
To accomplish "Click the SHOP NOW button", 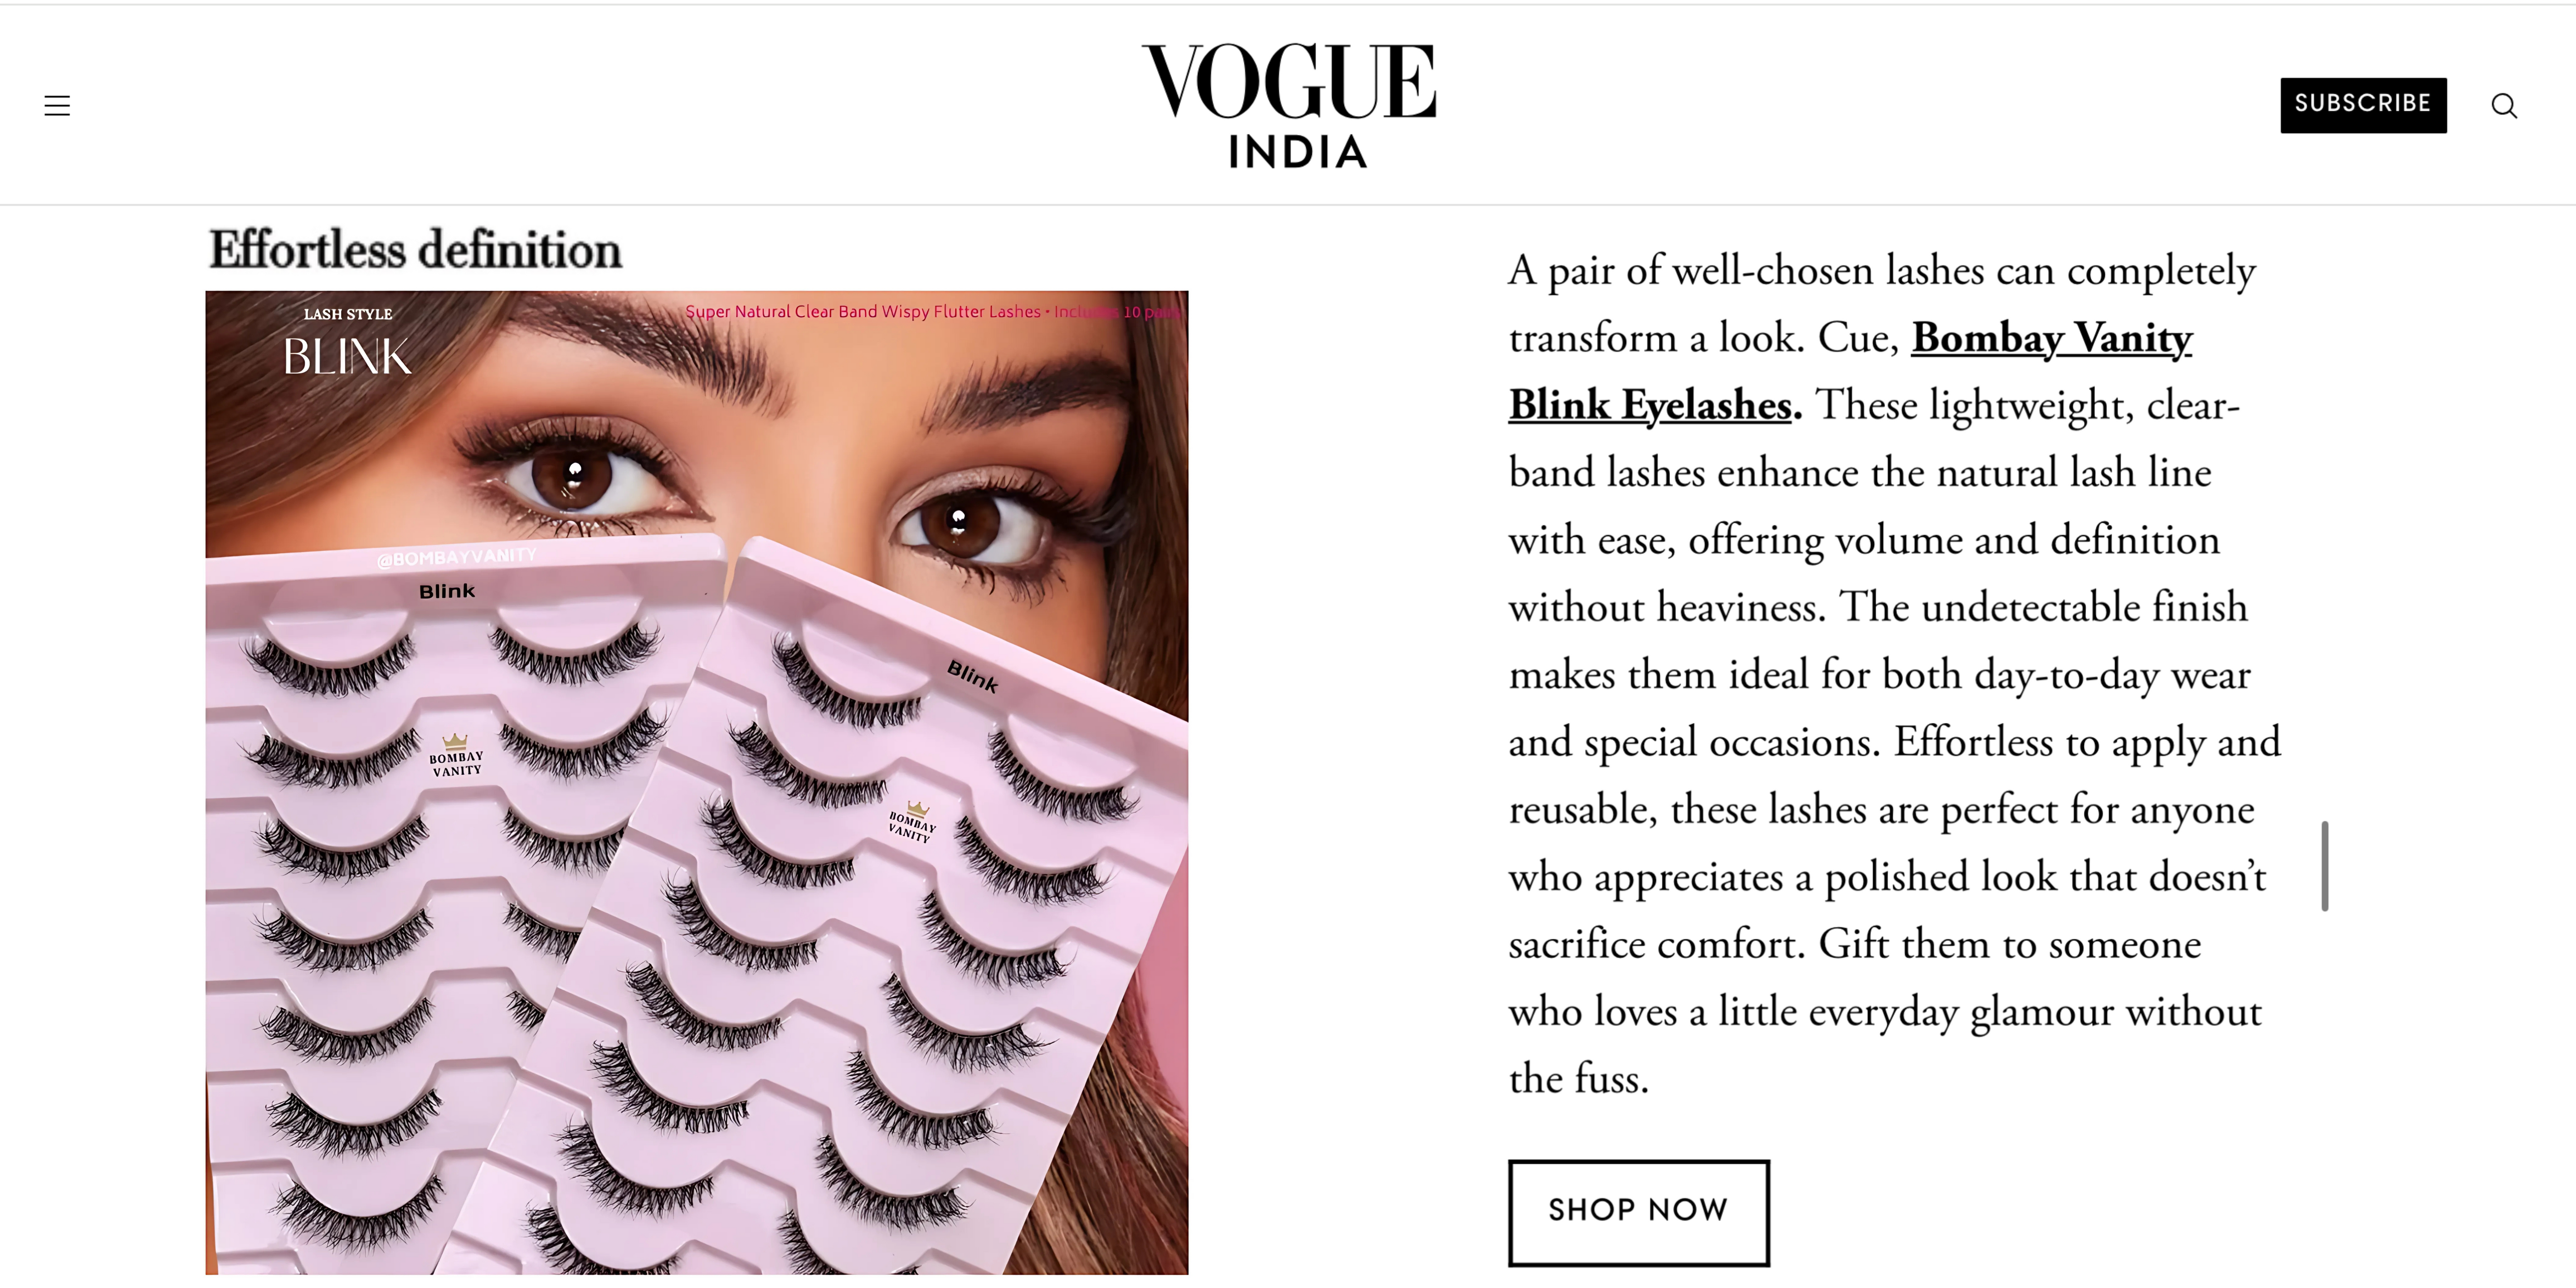I will tap(1638, 1211).
